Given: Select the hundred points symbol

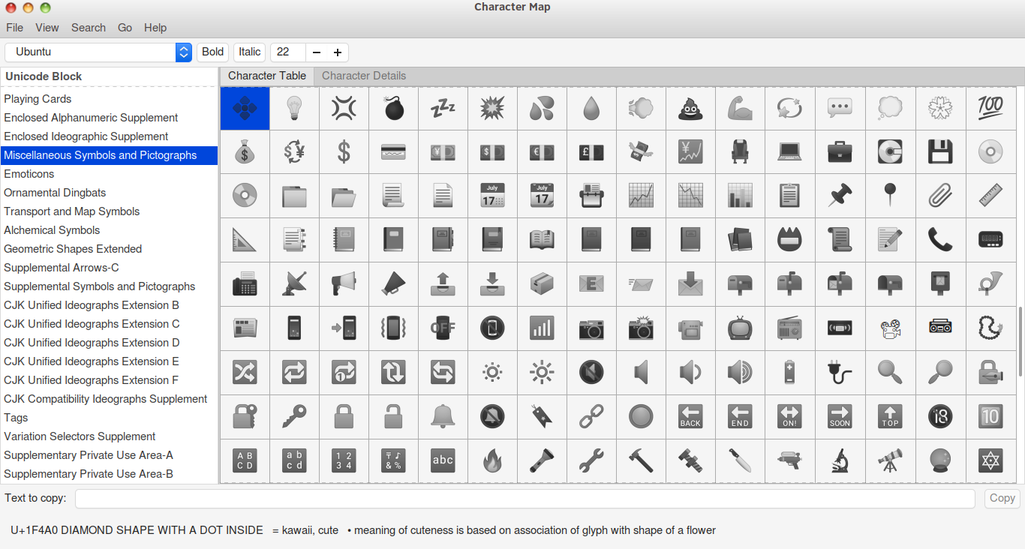Looking at the screenshot, I should pos(990,108).
